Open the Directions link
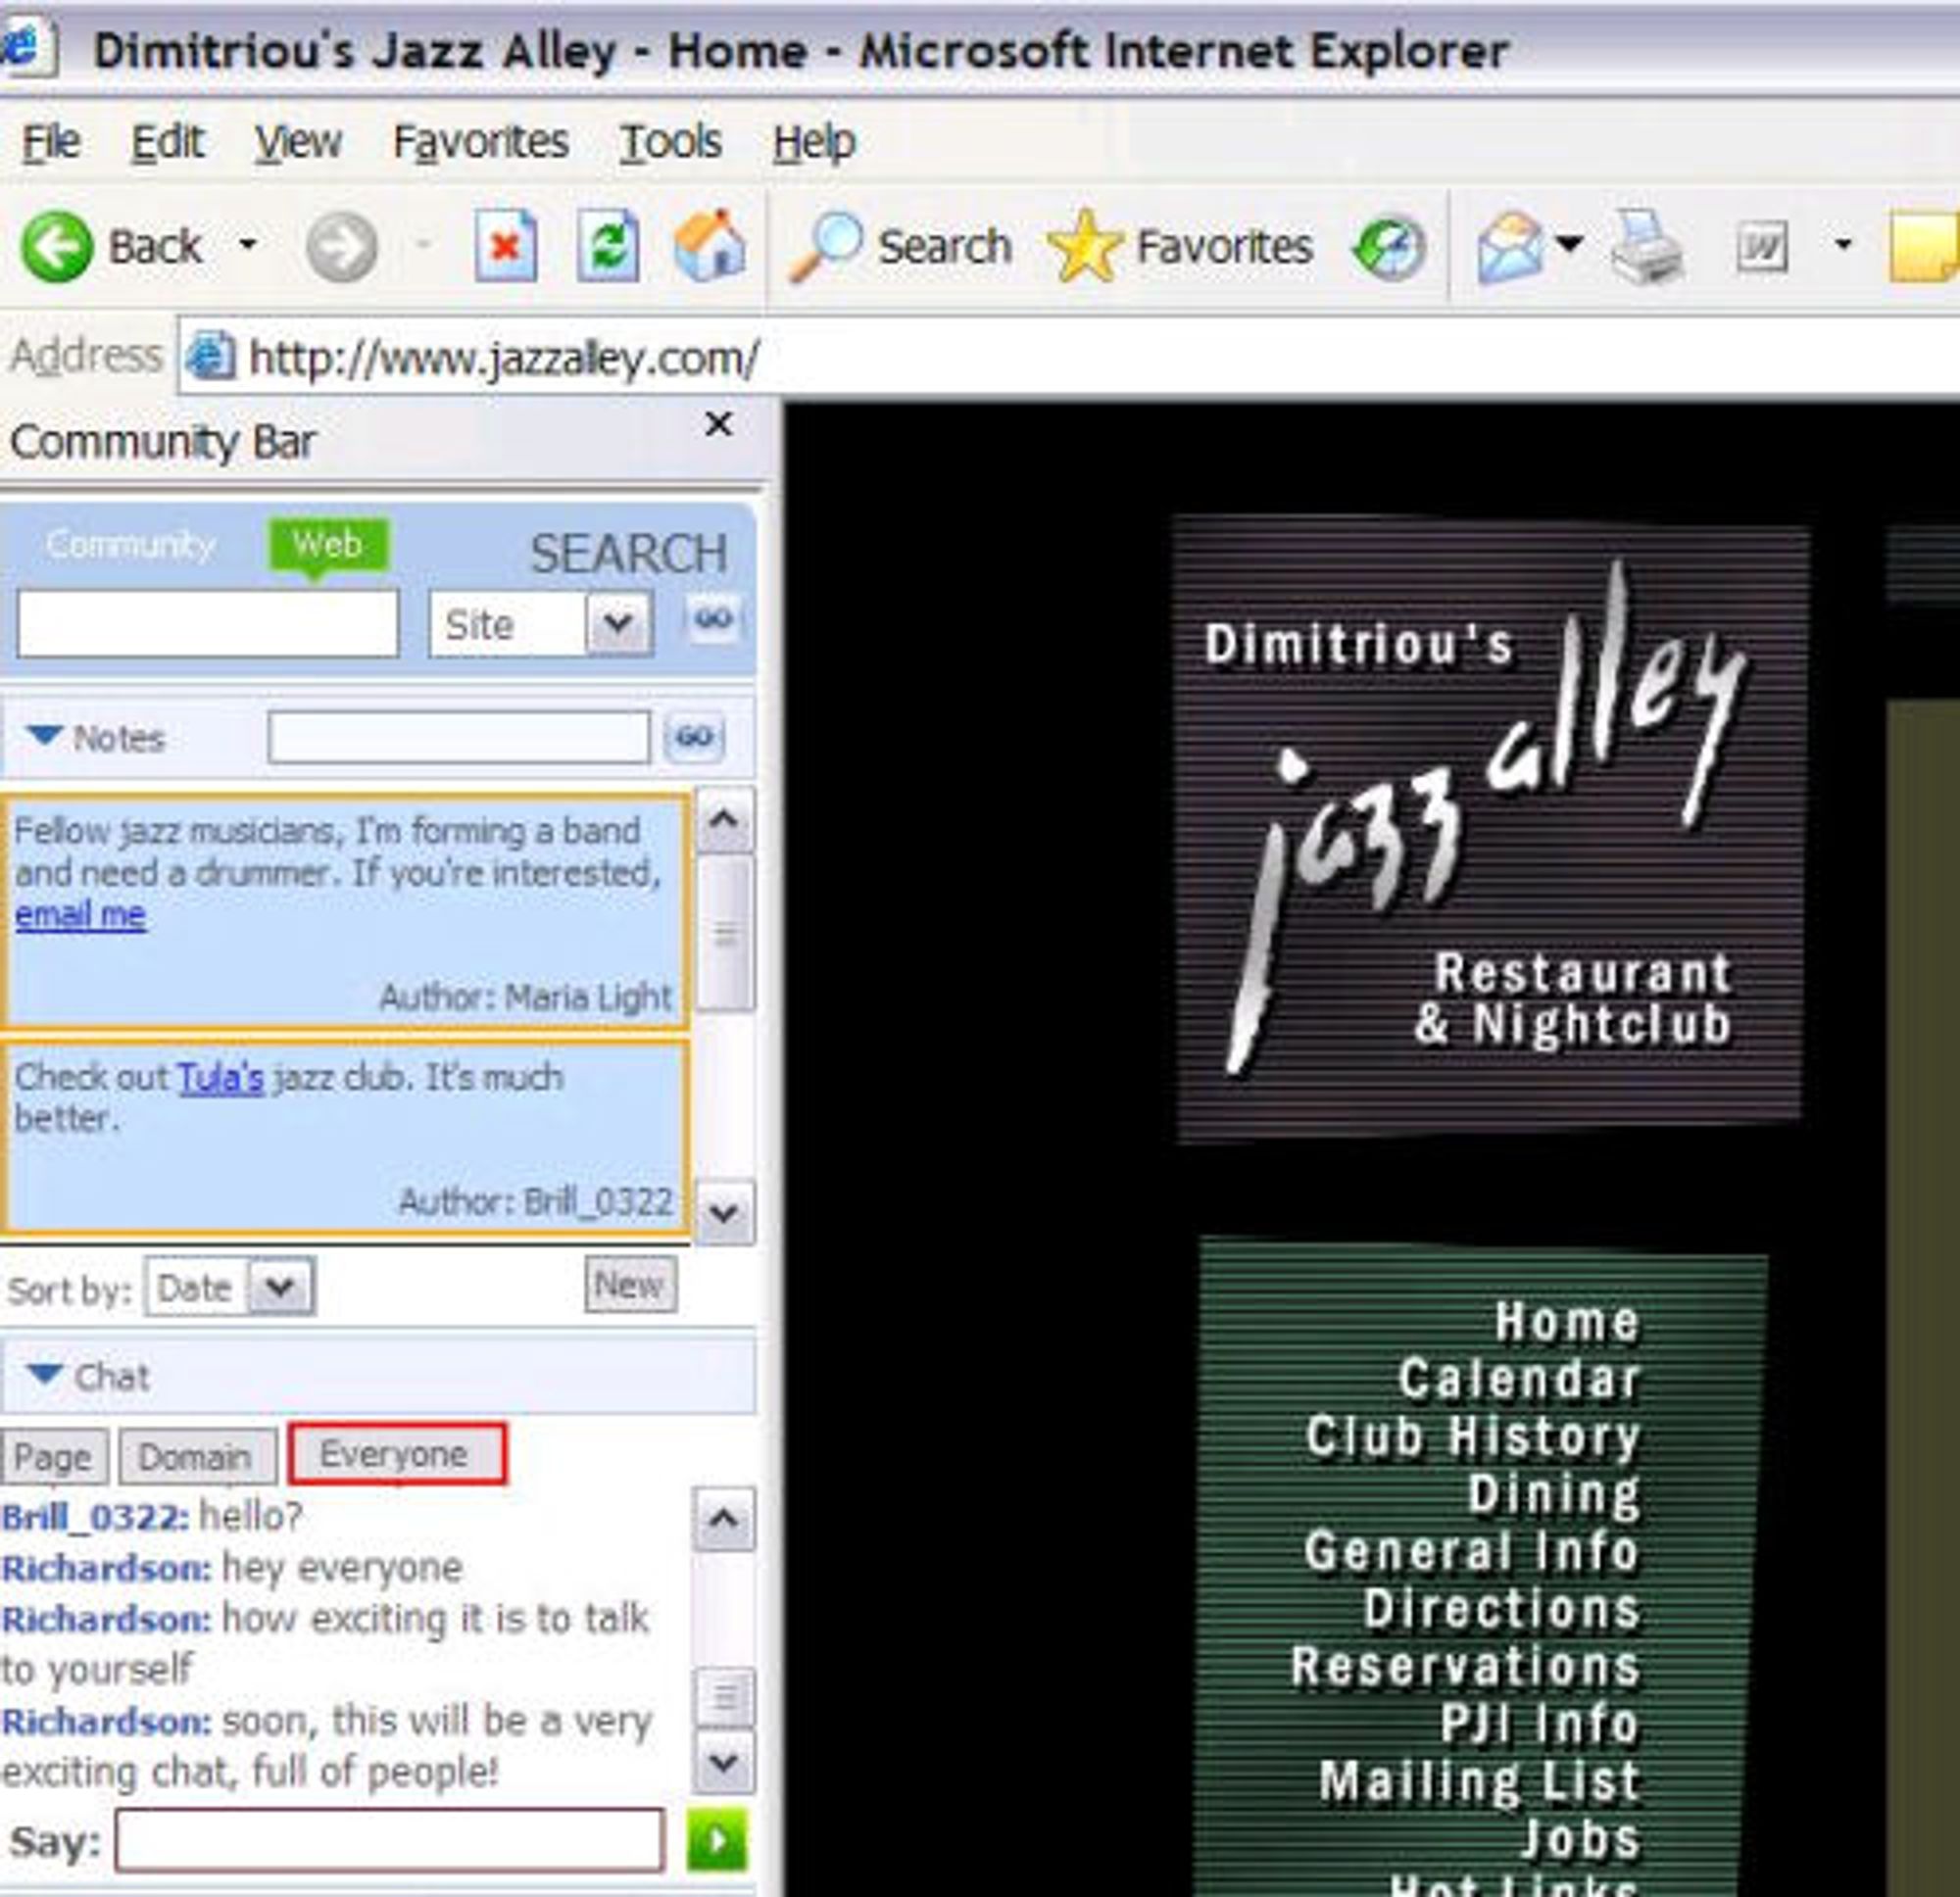 [x=1502, y=1609]
